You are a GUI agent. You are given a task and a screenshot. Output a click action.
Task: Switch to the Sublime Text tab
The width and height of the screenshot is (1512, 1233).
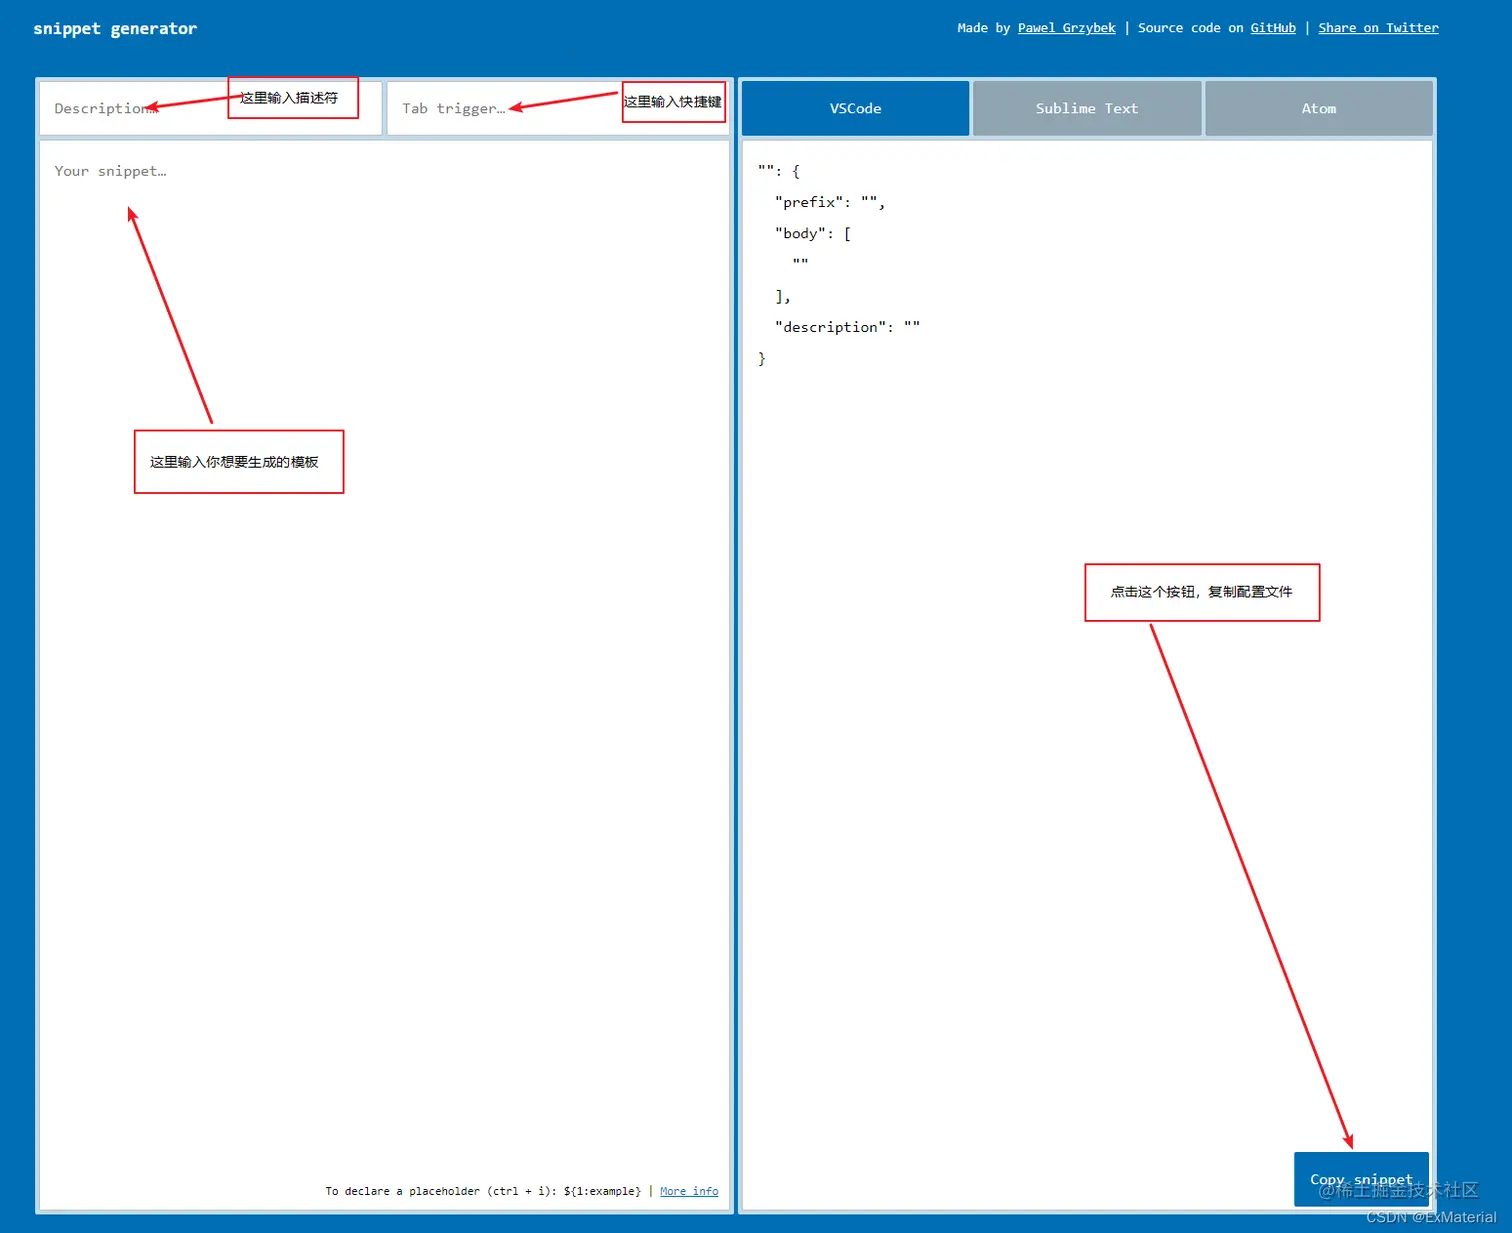pyautogui.click(x=1087, y=108)
